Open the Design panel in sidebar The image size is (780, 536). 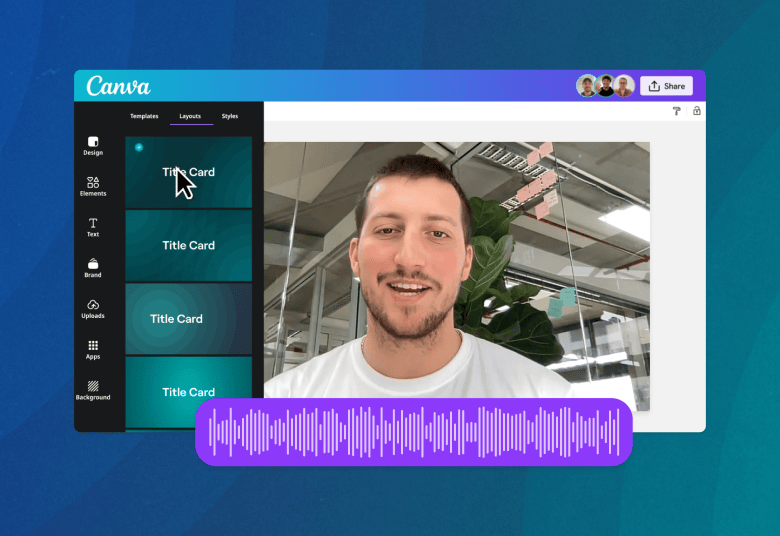pos(93,146)
